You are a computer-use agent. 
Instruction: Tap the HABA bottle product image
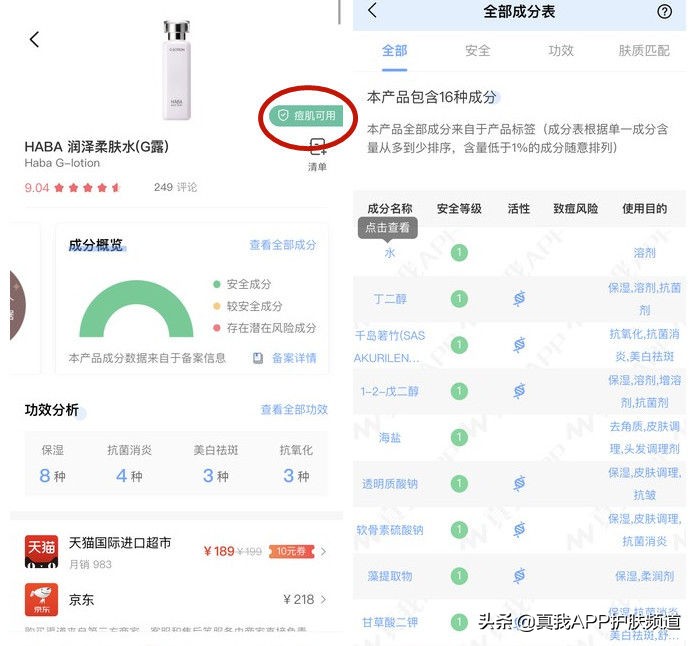coord(177,70)
